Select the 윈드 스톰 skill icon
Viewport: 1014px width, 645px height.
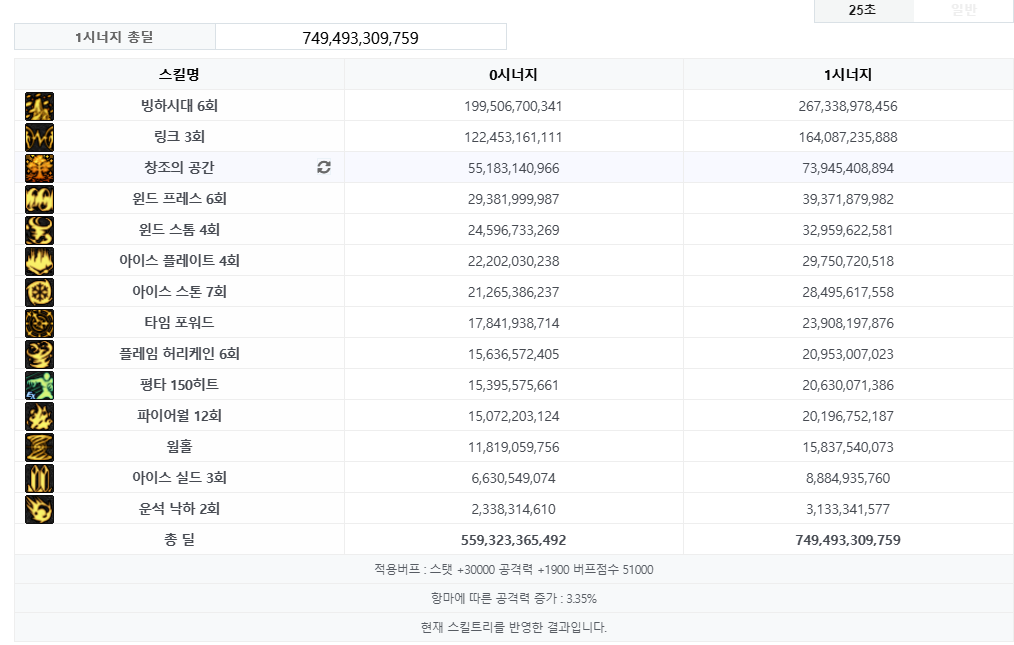[x=39, y=230]
